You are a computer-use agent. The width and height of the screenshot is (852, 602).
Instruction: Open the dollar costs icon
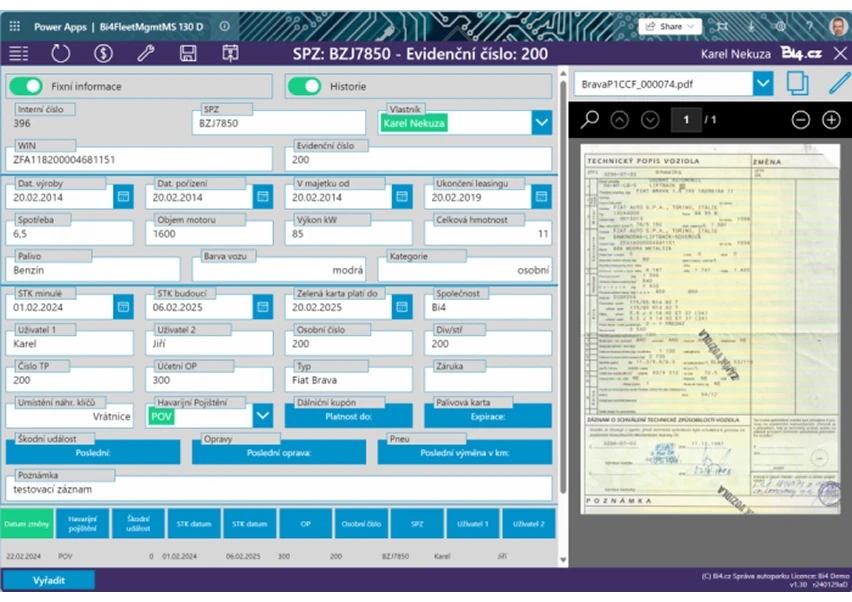(x=103, y=54)
